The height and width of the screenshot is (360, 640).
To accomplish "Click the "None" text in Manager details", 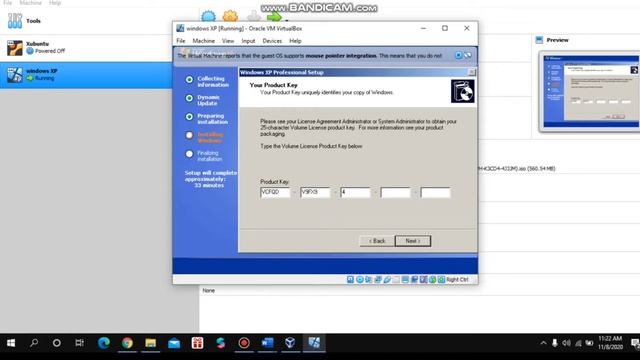I will (209, 291).
